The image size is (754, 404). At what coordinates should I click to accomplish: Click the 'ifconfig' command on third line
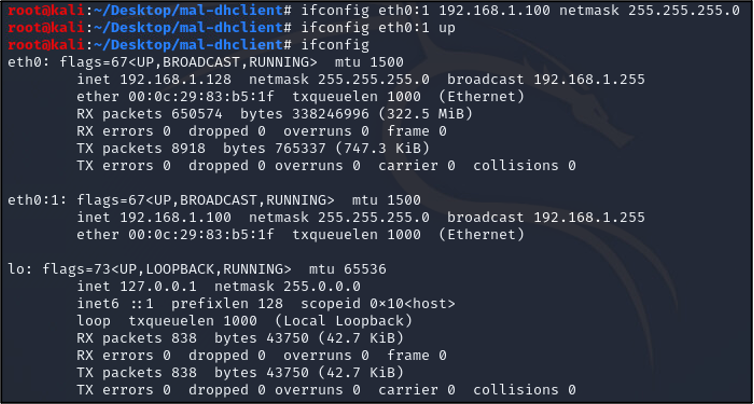pyautogui.click(x=335, y=45)
